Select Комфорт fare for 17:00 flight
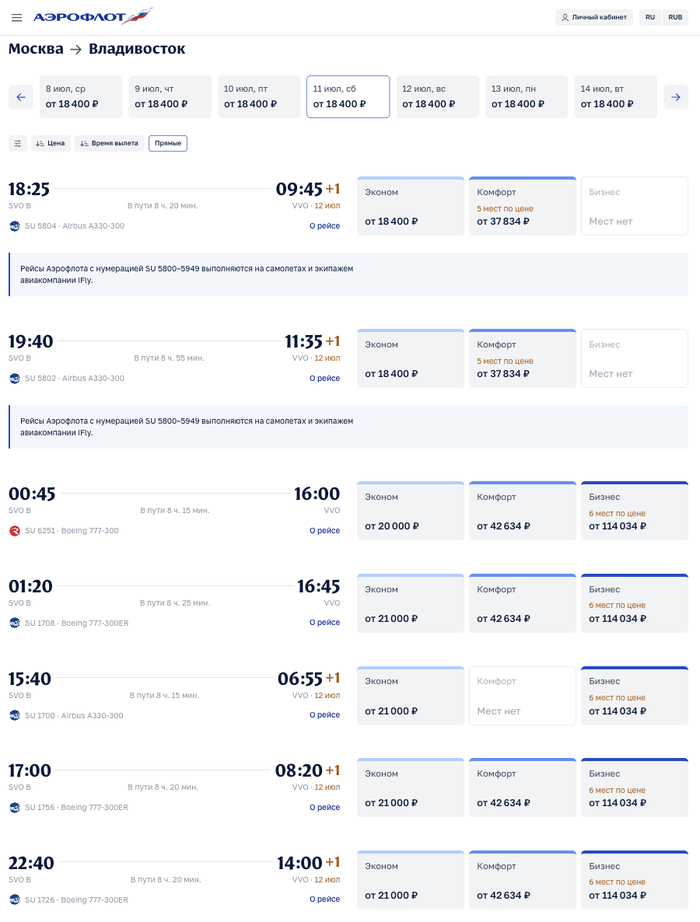Image resolution: width=700 pixels, height=922 pixels. tap(522, 788)
